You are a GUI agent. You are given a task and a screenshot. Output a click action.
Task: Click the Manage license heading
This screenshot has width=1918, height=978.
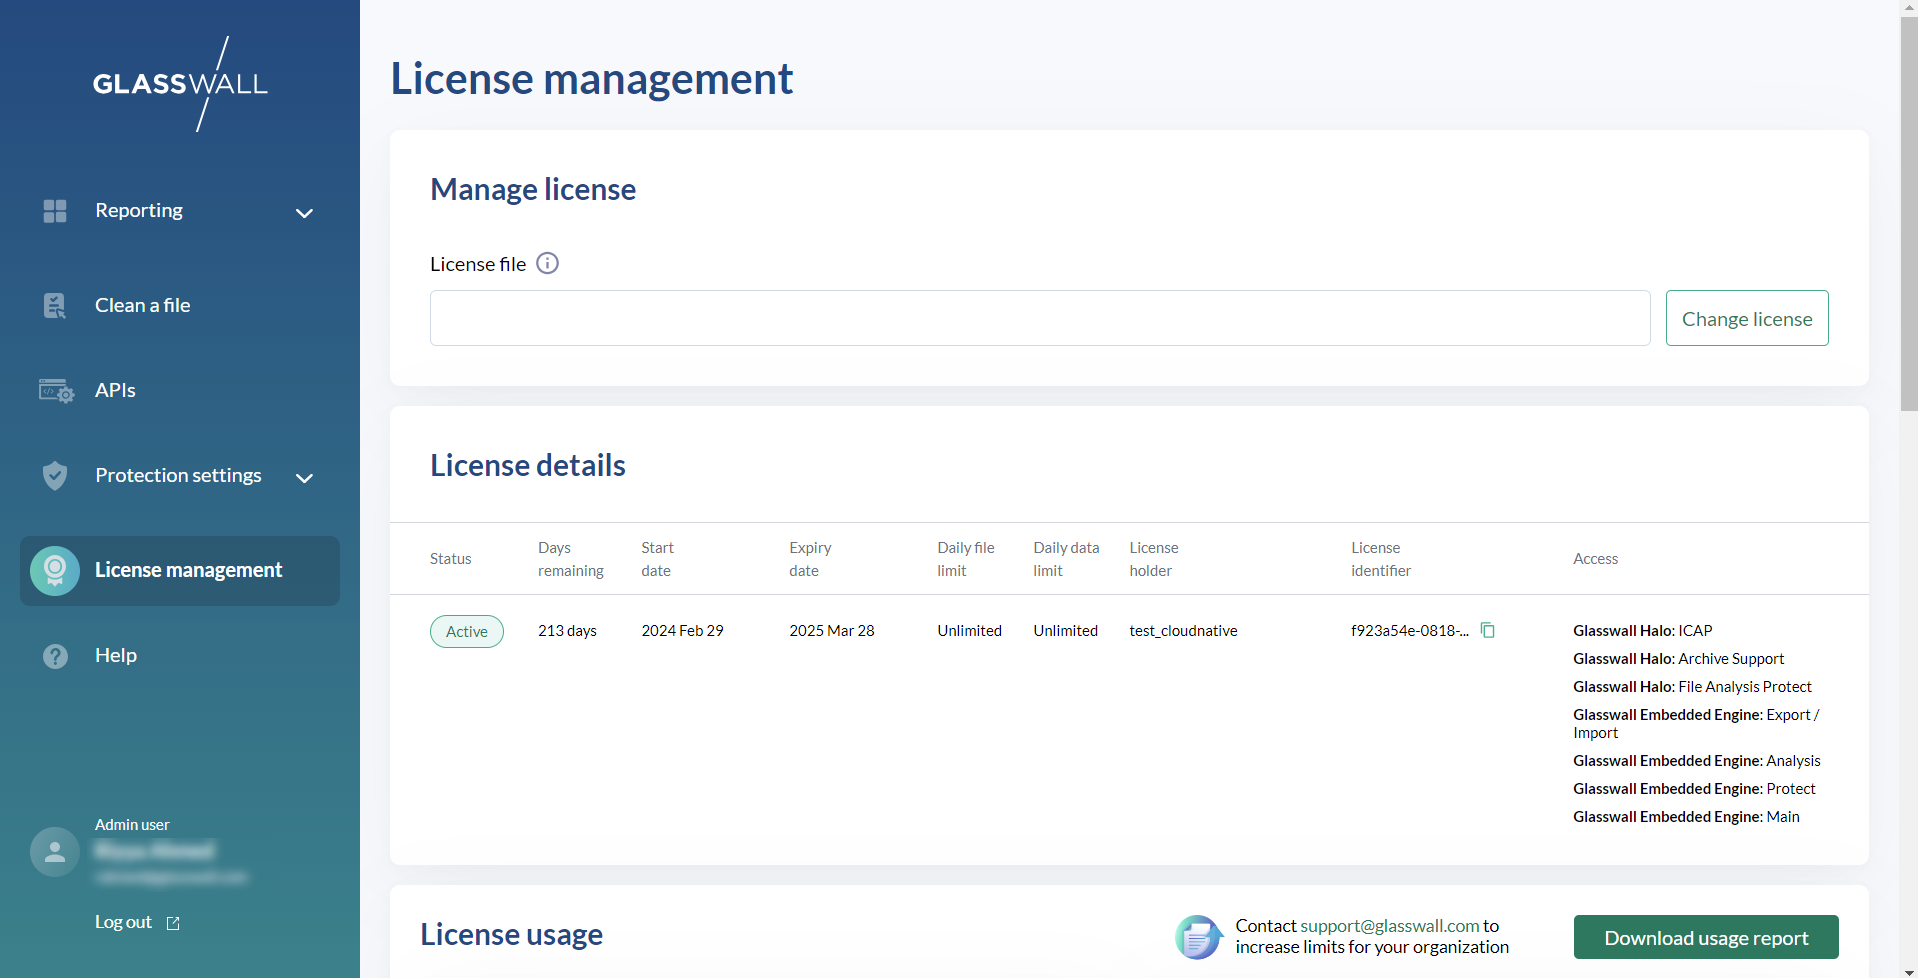pyautogui.click(x=533, y=189)
